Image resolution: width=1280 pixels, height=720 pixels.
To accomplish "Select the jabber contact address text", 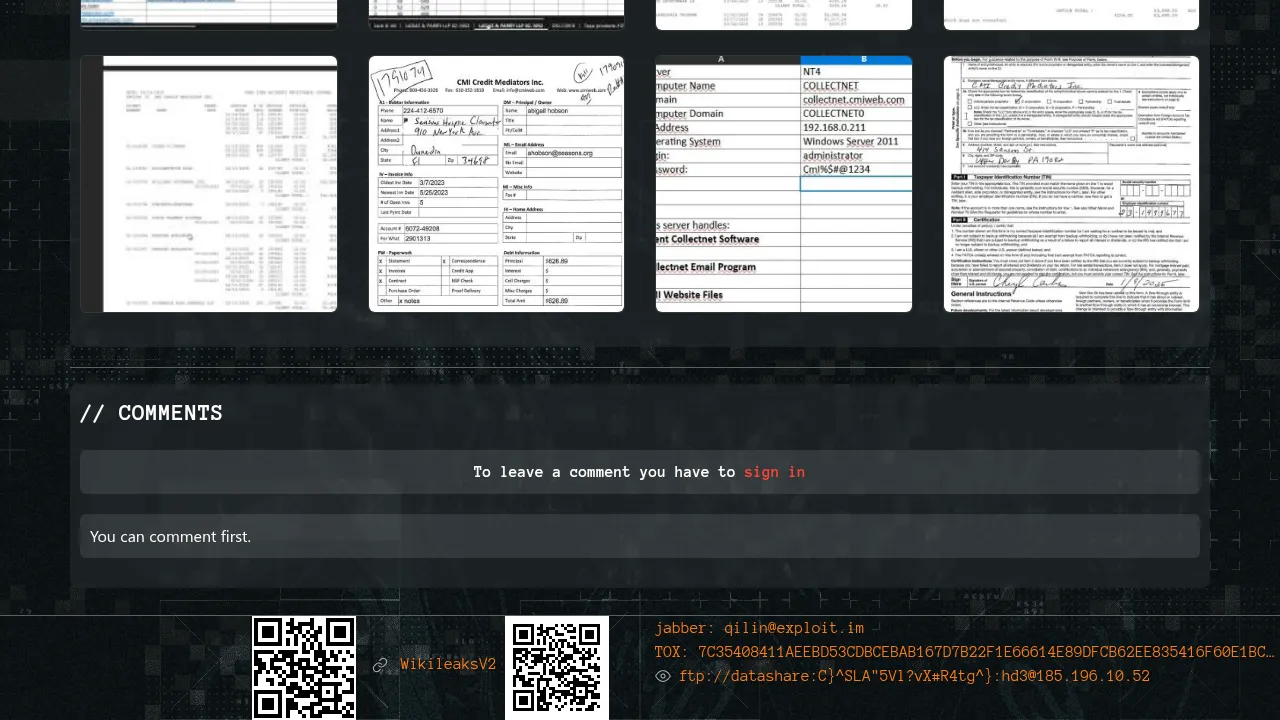I will [759, 628].
